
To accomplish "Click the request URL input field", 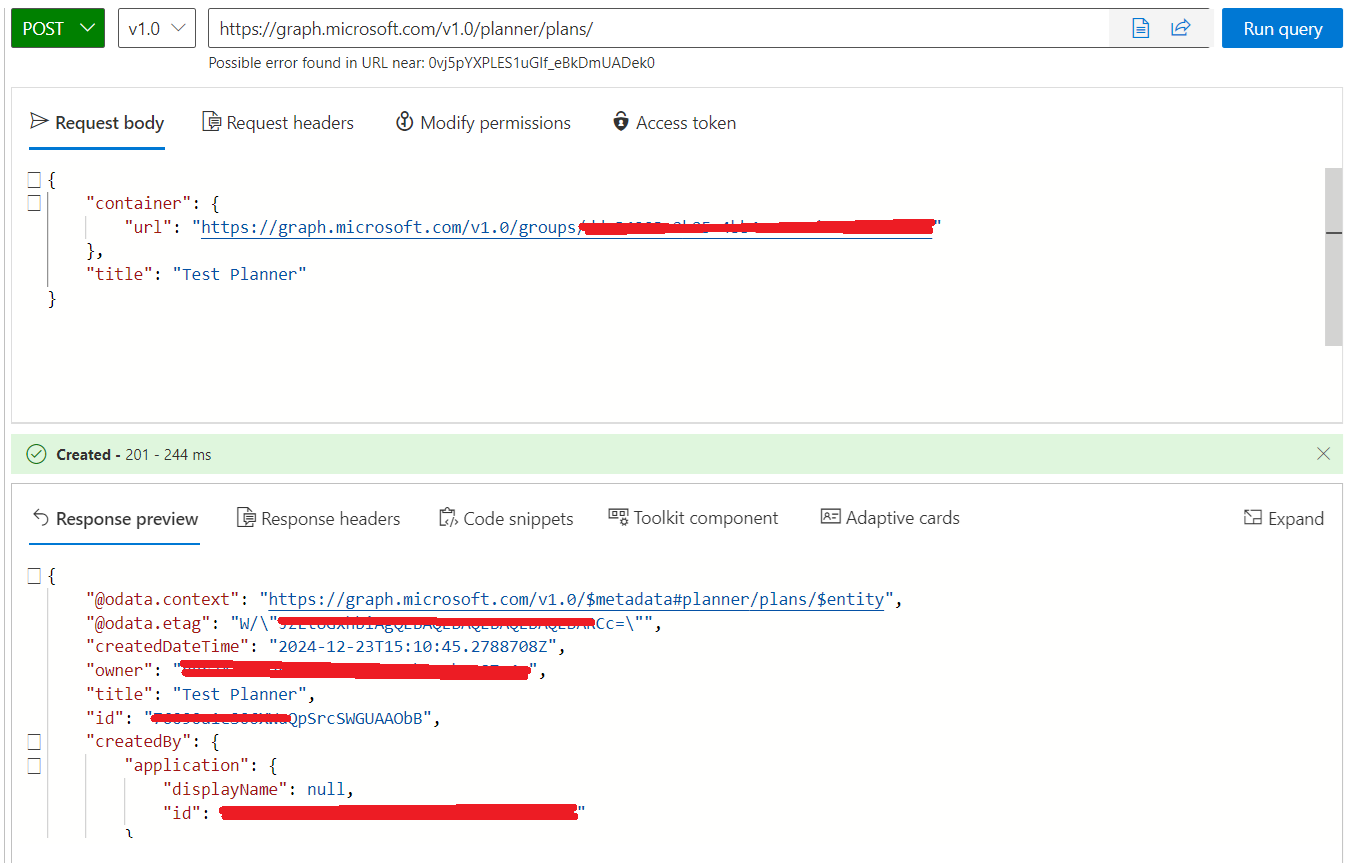I will pos(658,29).
